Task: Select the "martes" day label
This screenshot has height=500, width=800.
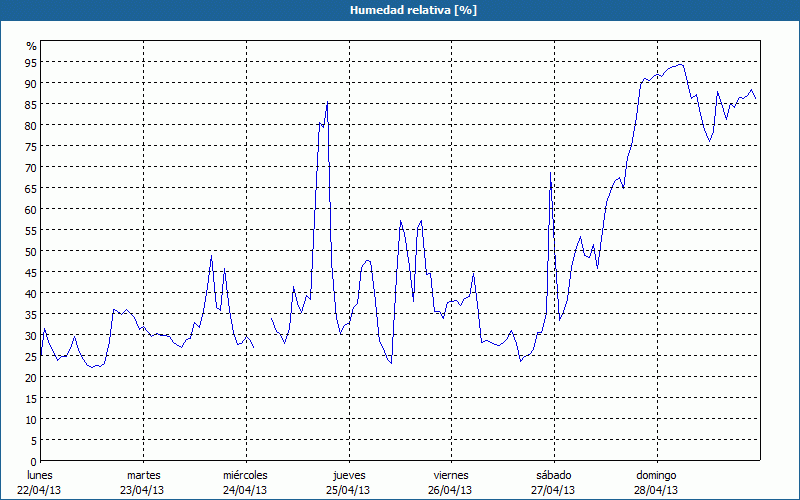Action: coord(143,475)
